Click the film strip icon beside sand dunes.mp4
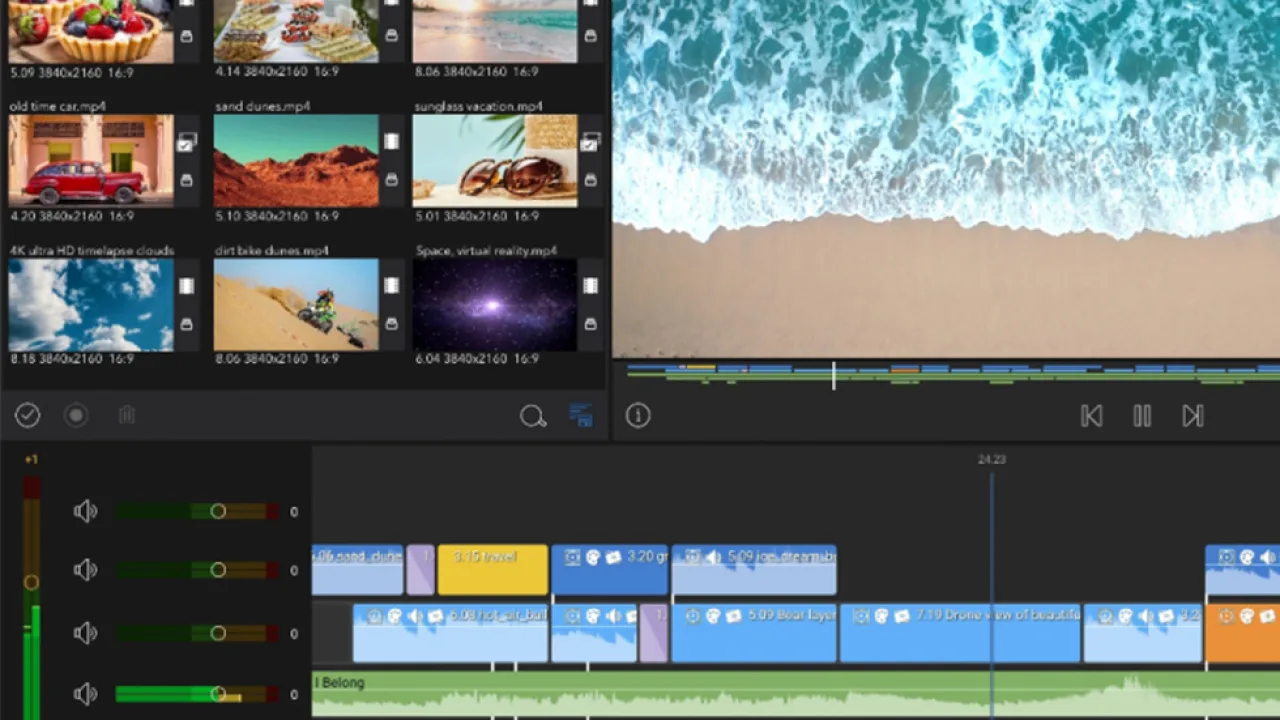1280x720 pixels. (391, 142)
